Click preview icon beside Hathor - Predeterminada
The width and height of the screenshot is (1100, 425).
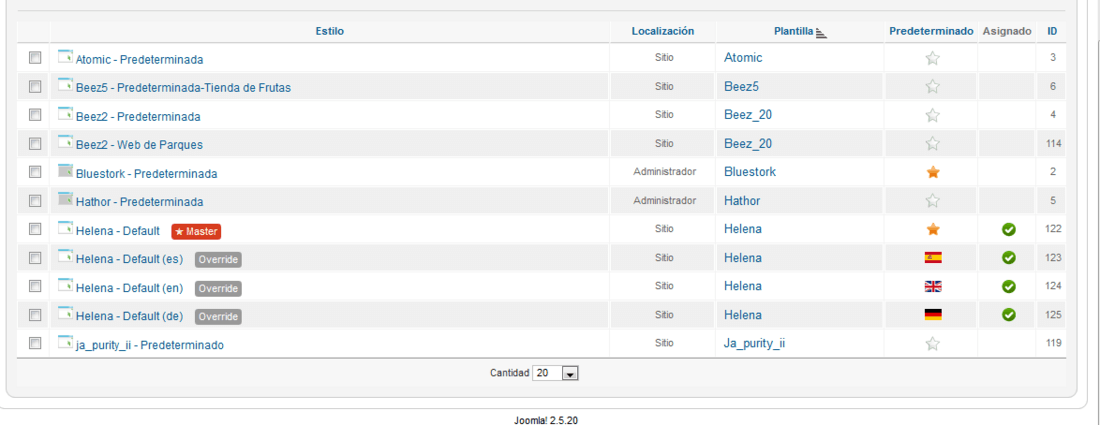coord(65,200)
